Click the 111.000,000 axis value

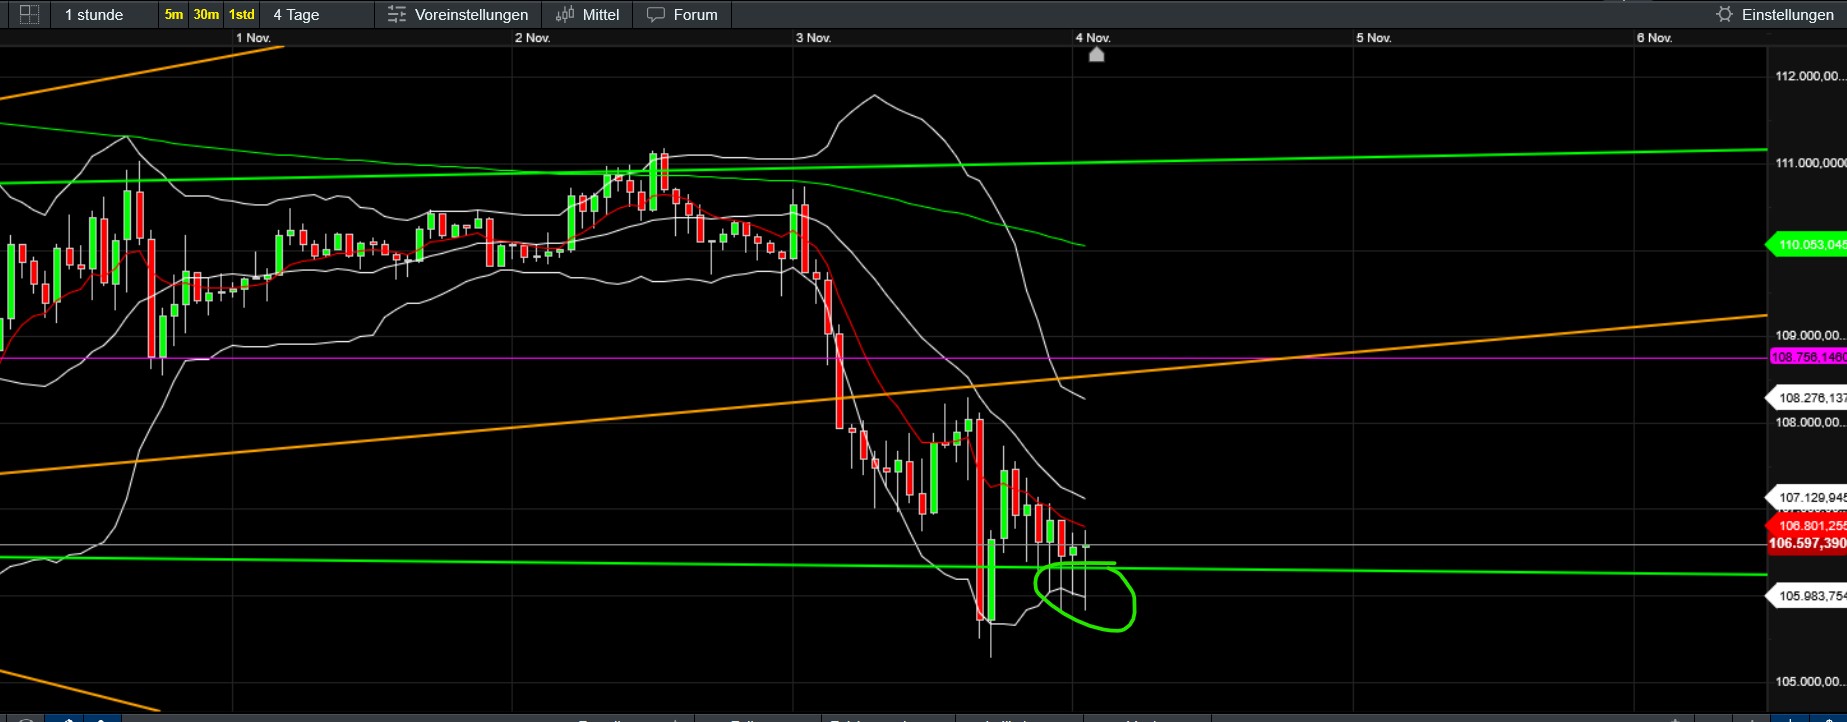(1810, 163)
